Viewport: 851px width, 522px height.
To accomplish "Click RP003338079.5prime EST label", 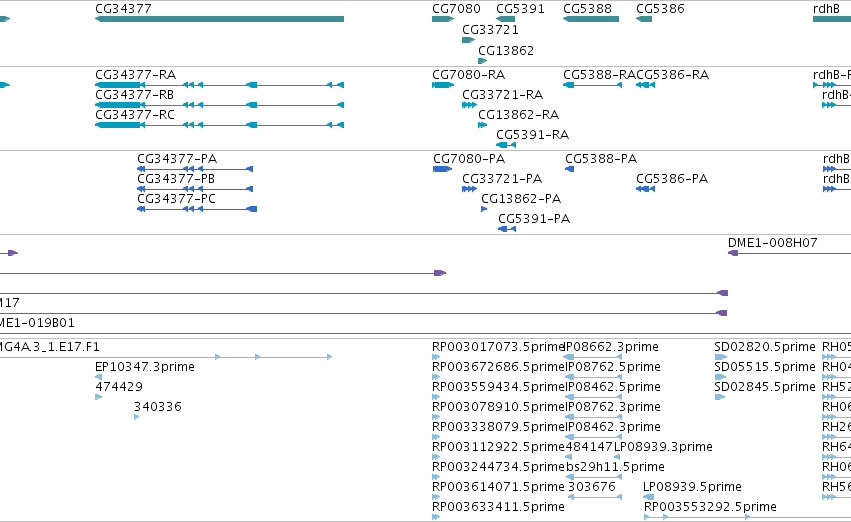I will coord(498,427).
